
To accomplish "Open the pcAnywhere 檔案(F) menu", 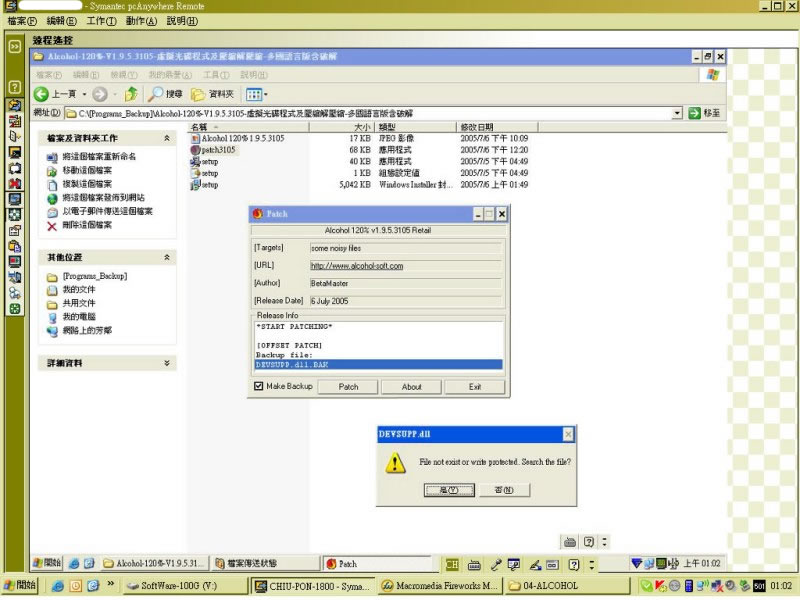I will point(22,21).
